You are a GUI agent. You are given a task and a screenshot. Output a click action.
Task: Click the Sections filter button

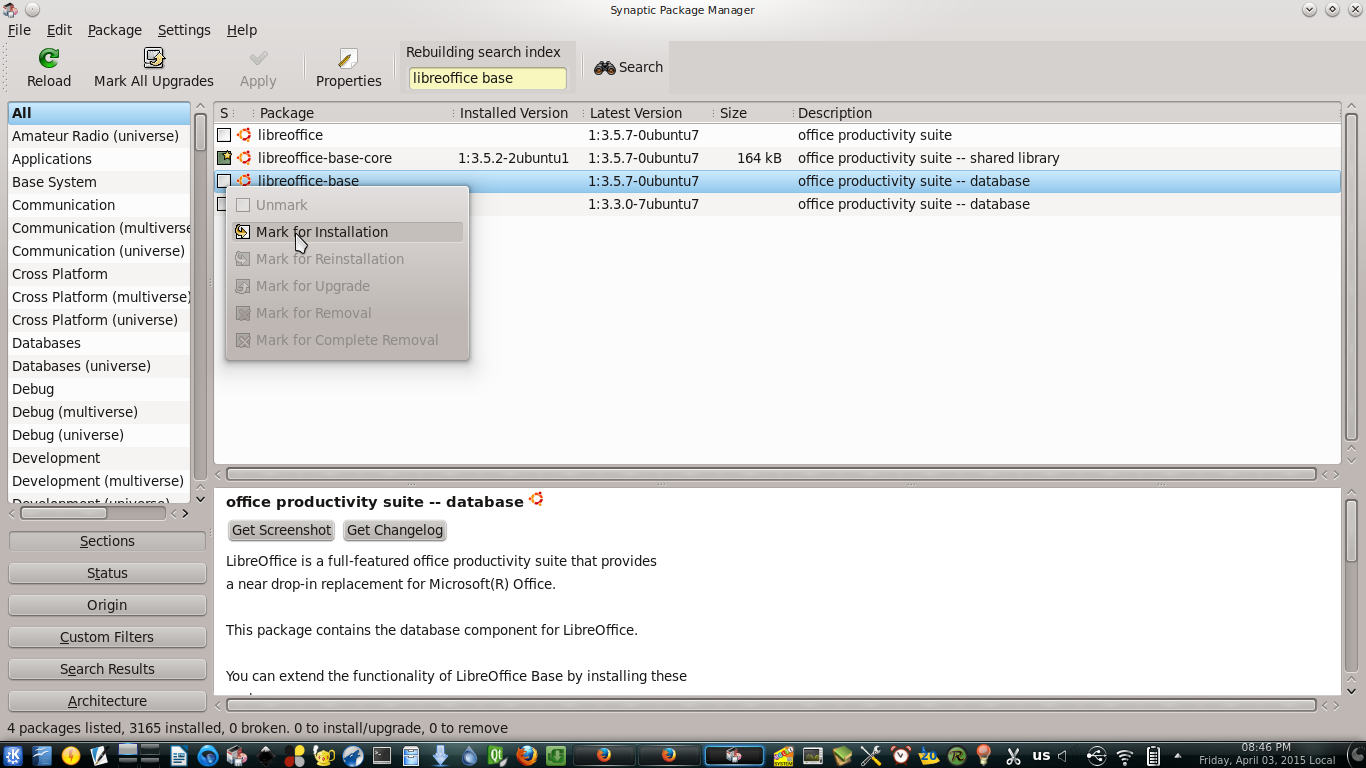tap(107, 541)
